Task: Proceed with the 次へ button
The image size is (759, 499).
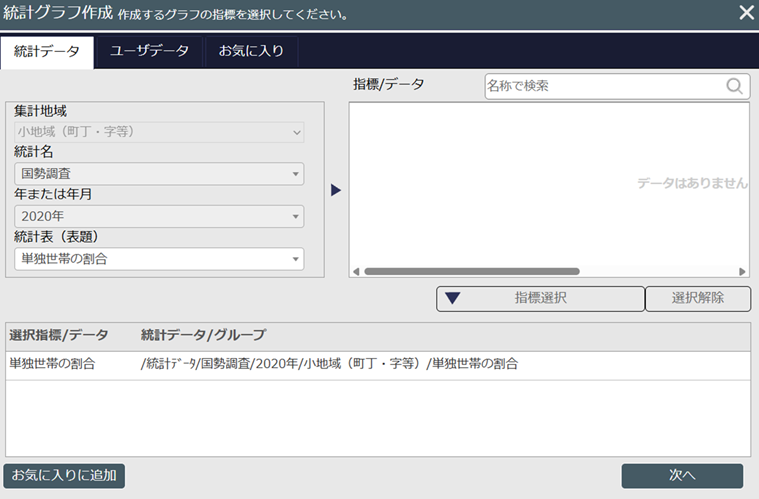Action: point(682,476)
